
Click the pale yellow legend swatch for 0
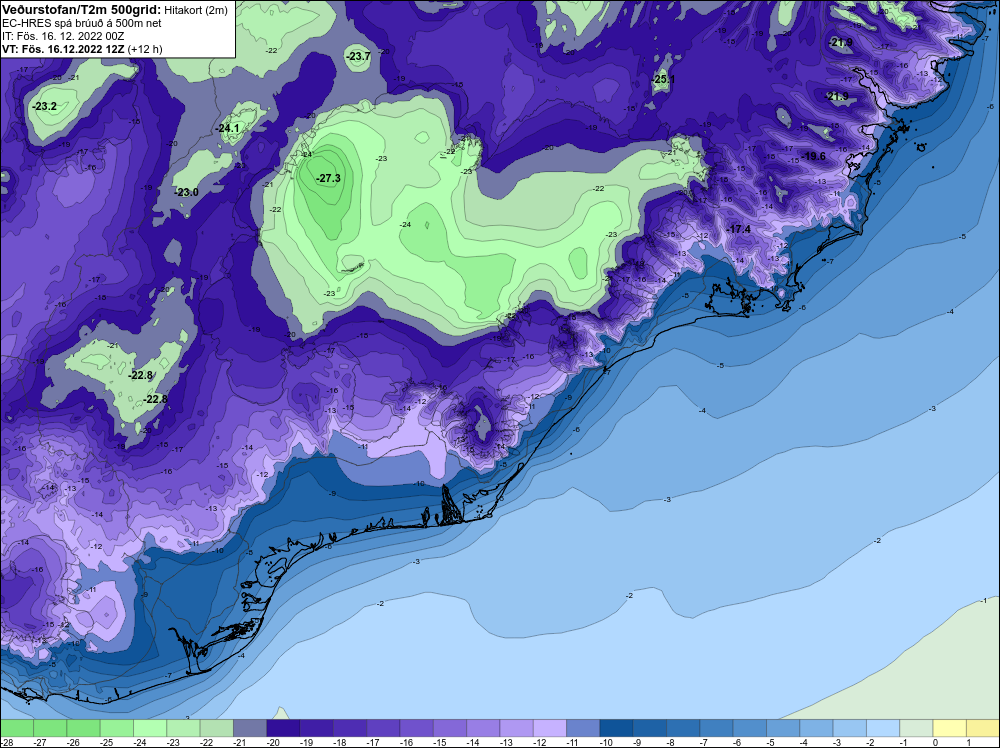(x=949, y=728)
